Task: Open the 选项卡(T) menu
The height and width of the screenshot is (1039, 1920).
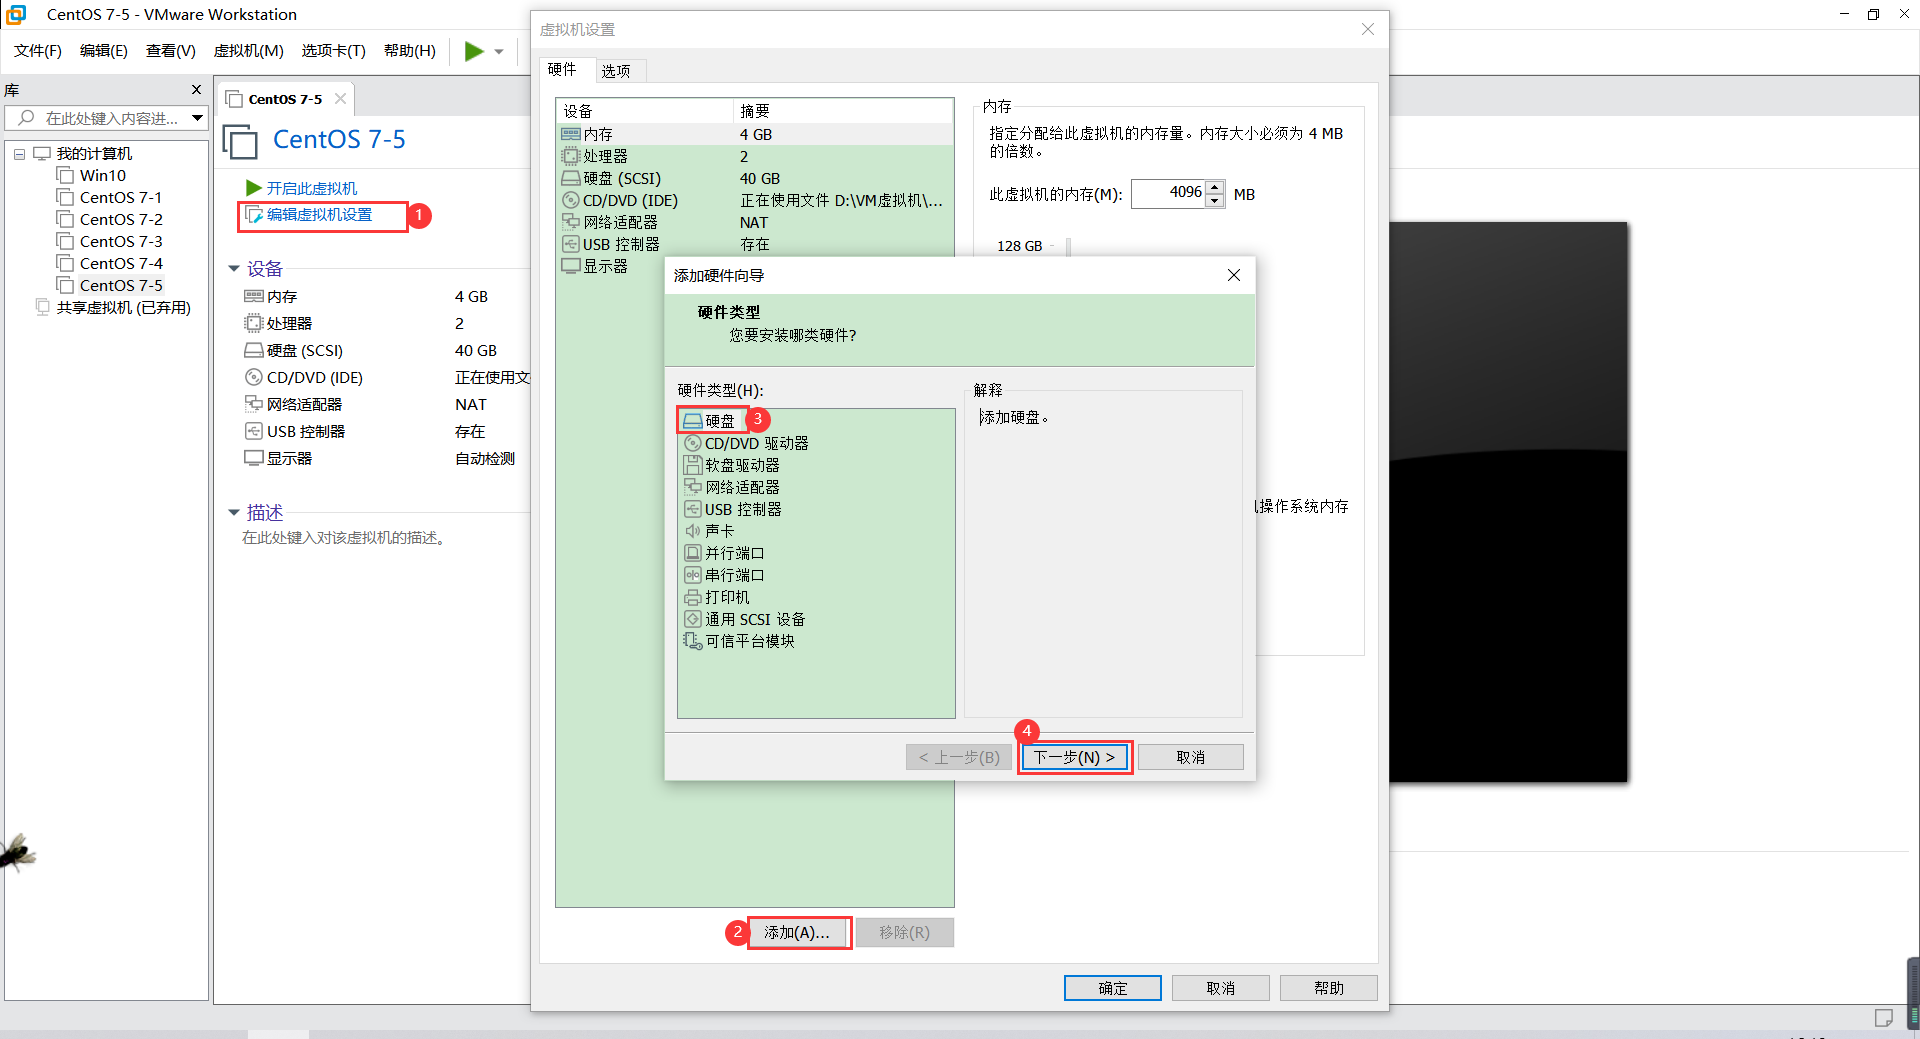Action: [x=334, y=51]
